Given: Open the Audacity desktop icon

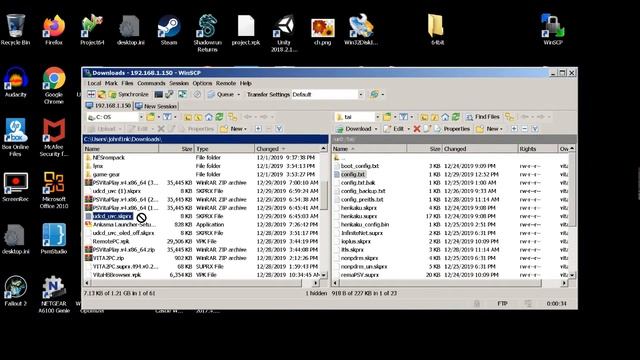Looking at the screenshot, I should point(16,82).
